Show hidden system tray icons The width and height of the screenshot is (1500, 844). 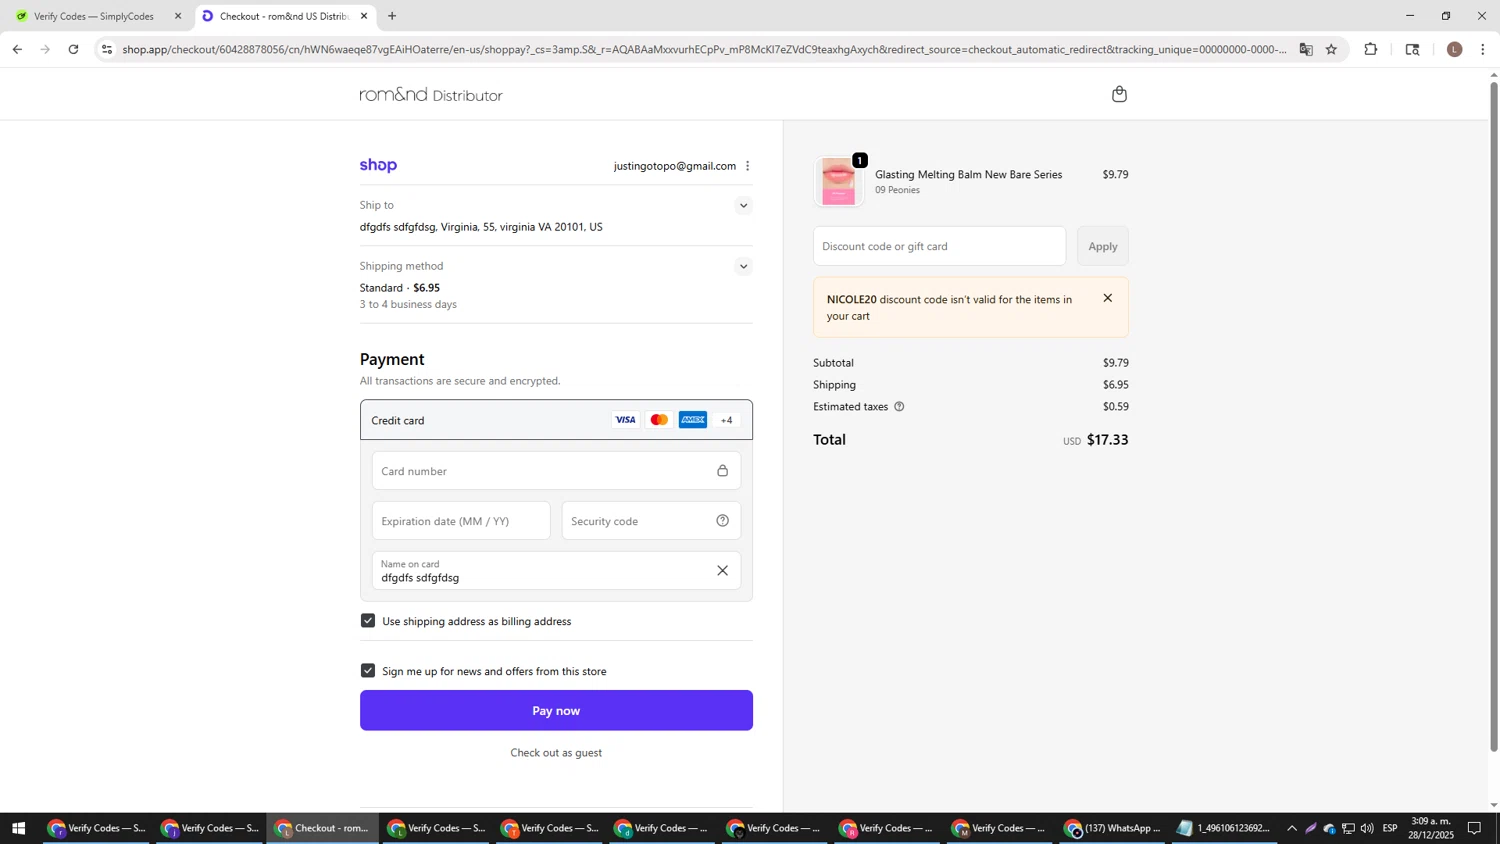pyautogui.click(x=1291, y=828)
